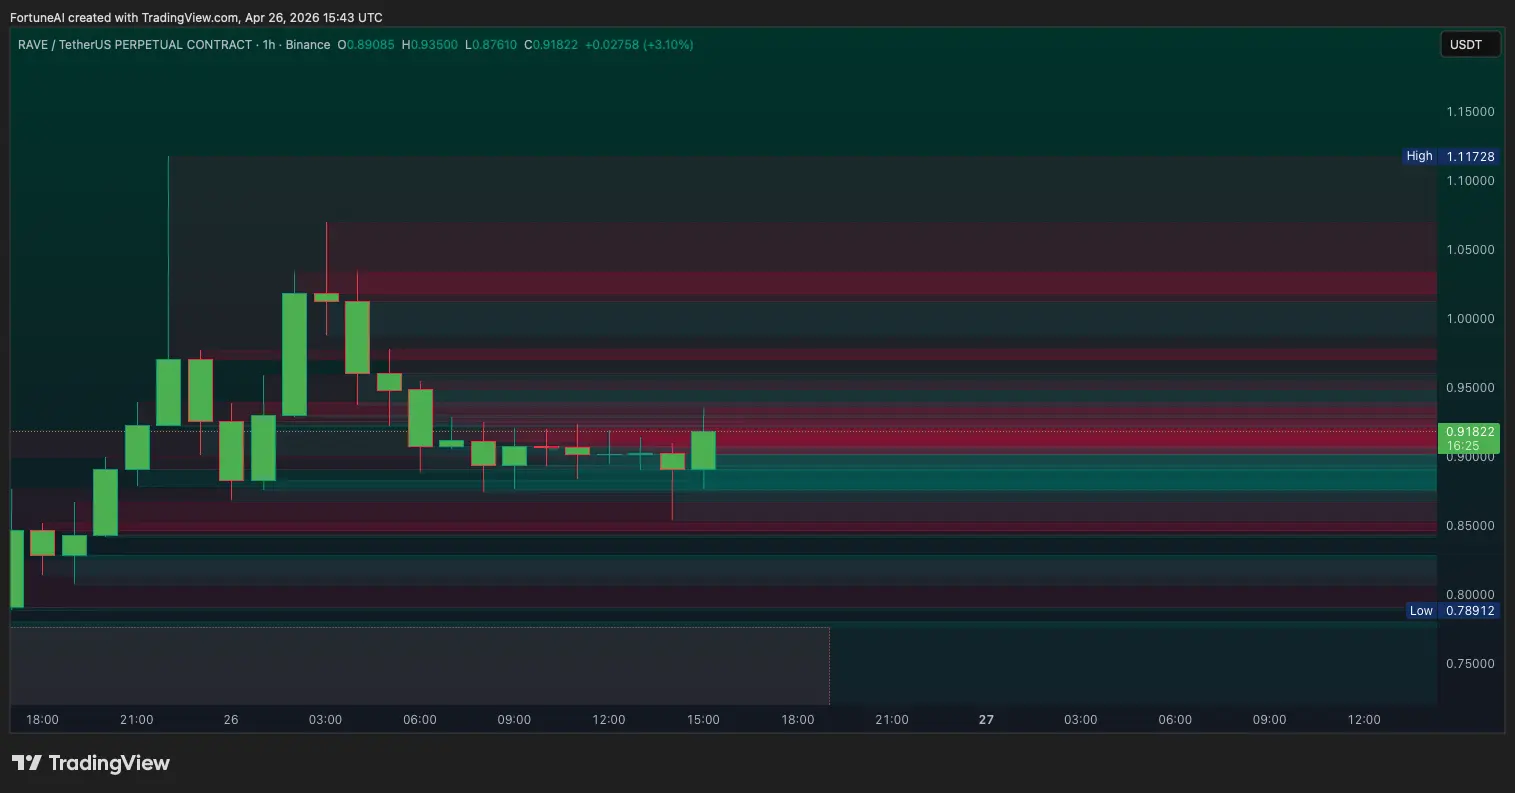Click the 1.10000 price axis label
1515x793 pixels.
[1470, 180]
